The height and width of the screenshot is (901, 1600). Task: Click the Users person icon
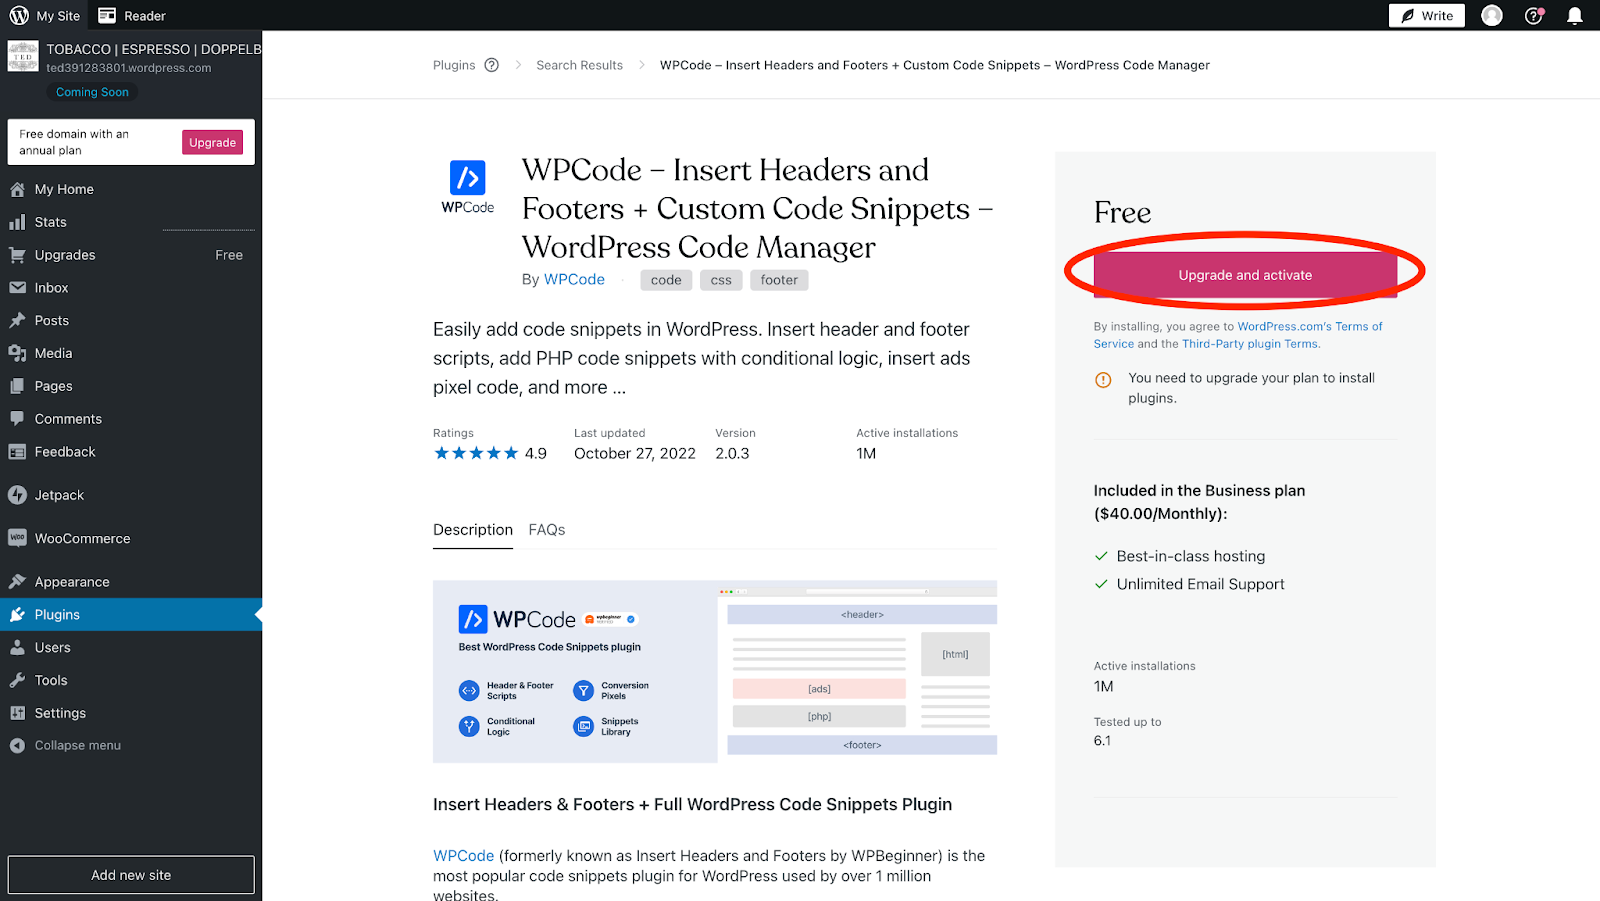[17, 648]
